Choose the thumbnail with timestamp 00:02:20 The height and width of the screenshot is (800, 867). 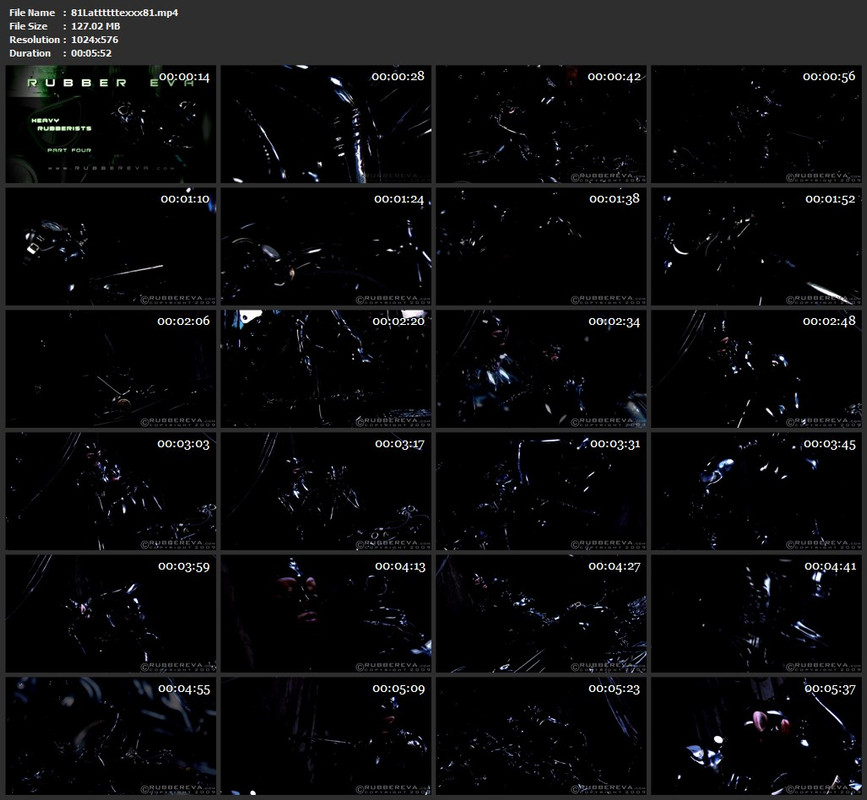pos(326,369)
